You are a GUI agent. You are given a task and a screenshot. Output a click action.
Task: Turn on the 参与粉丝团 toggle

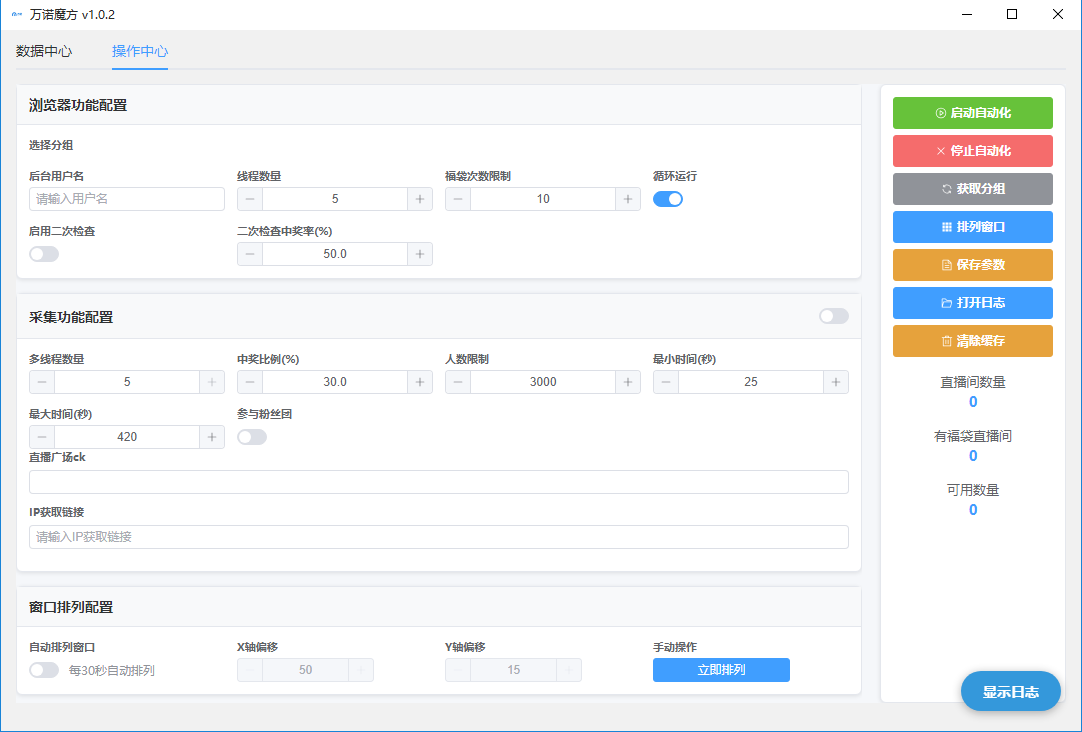(x=252, y=437)
